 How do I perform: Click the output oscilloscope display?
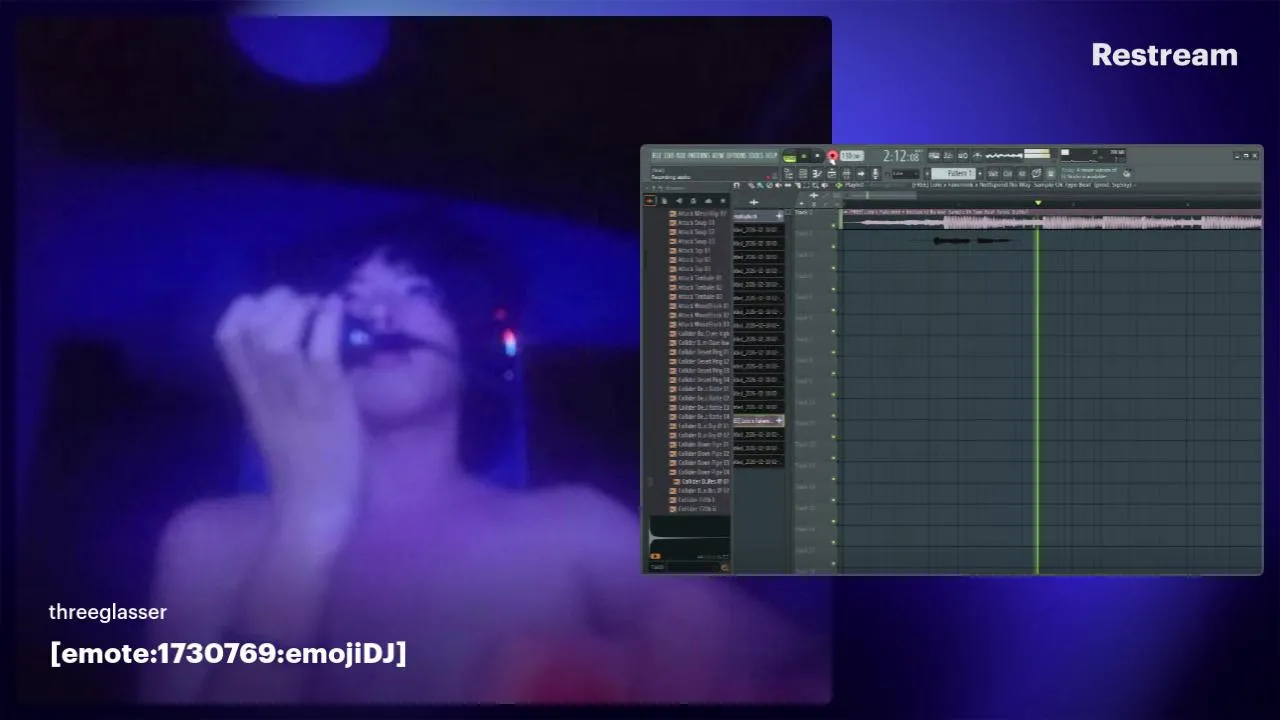coord(1004,156)
